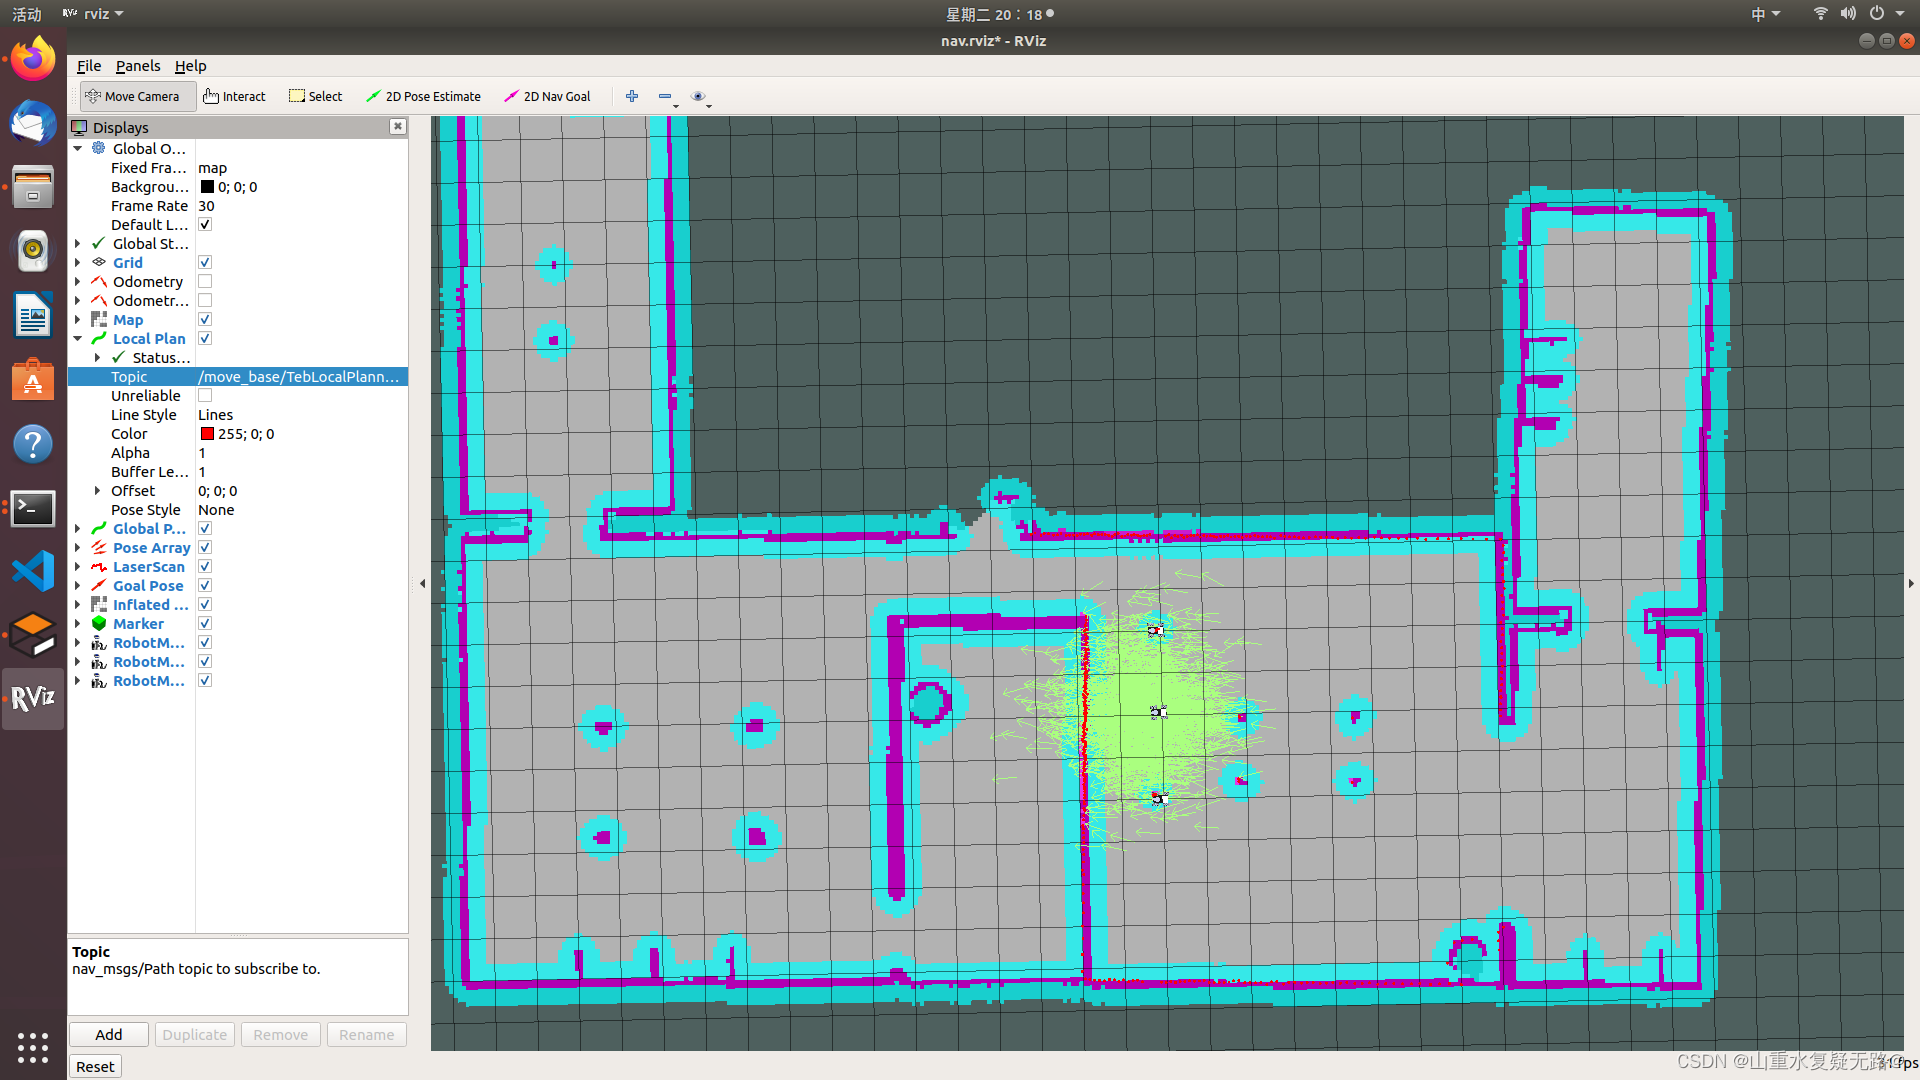This screenshot has width=1920, height=1080.
Task: Click the Remove button
Action: [x=281, y=1034]
